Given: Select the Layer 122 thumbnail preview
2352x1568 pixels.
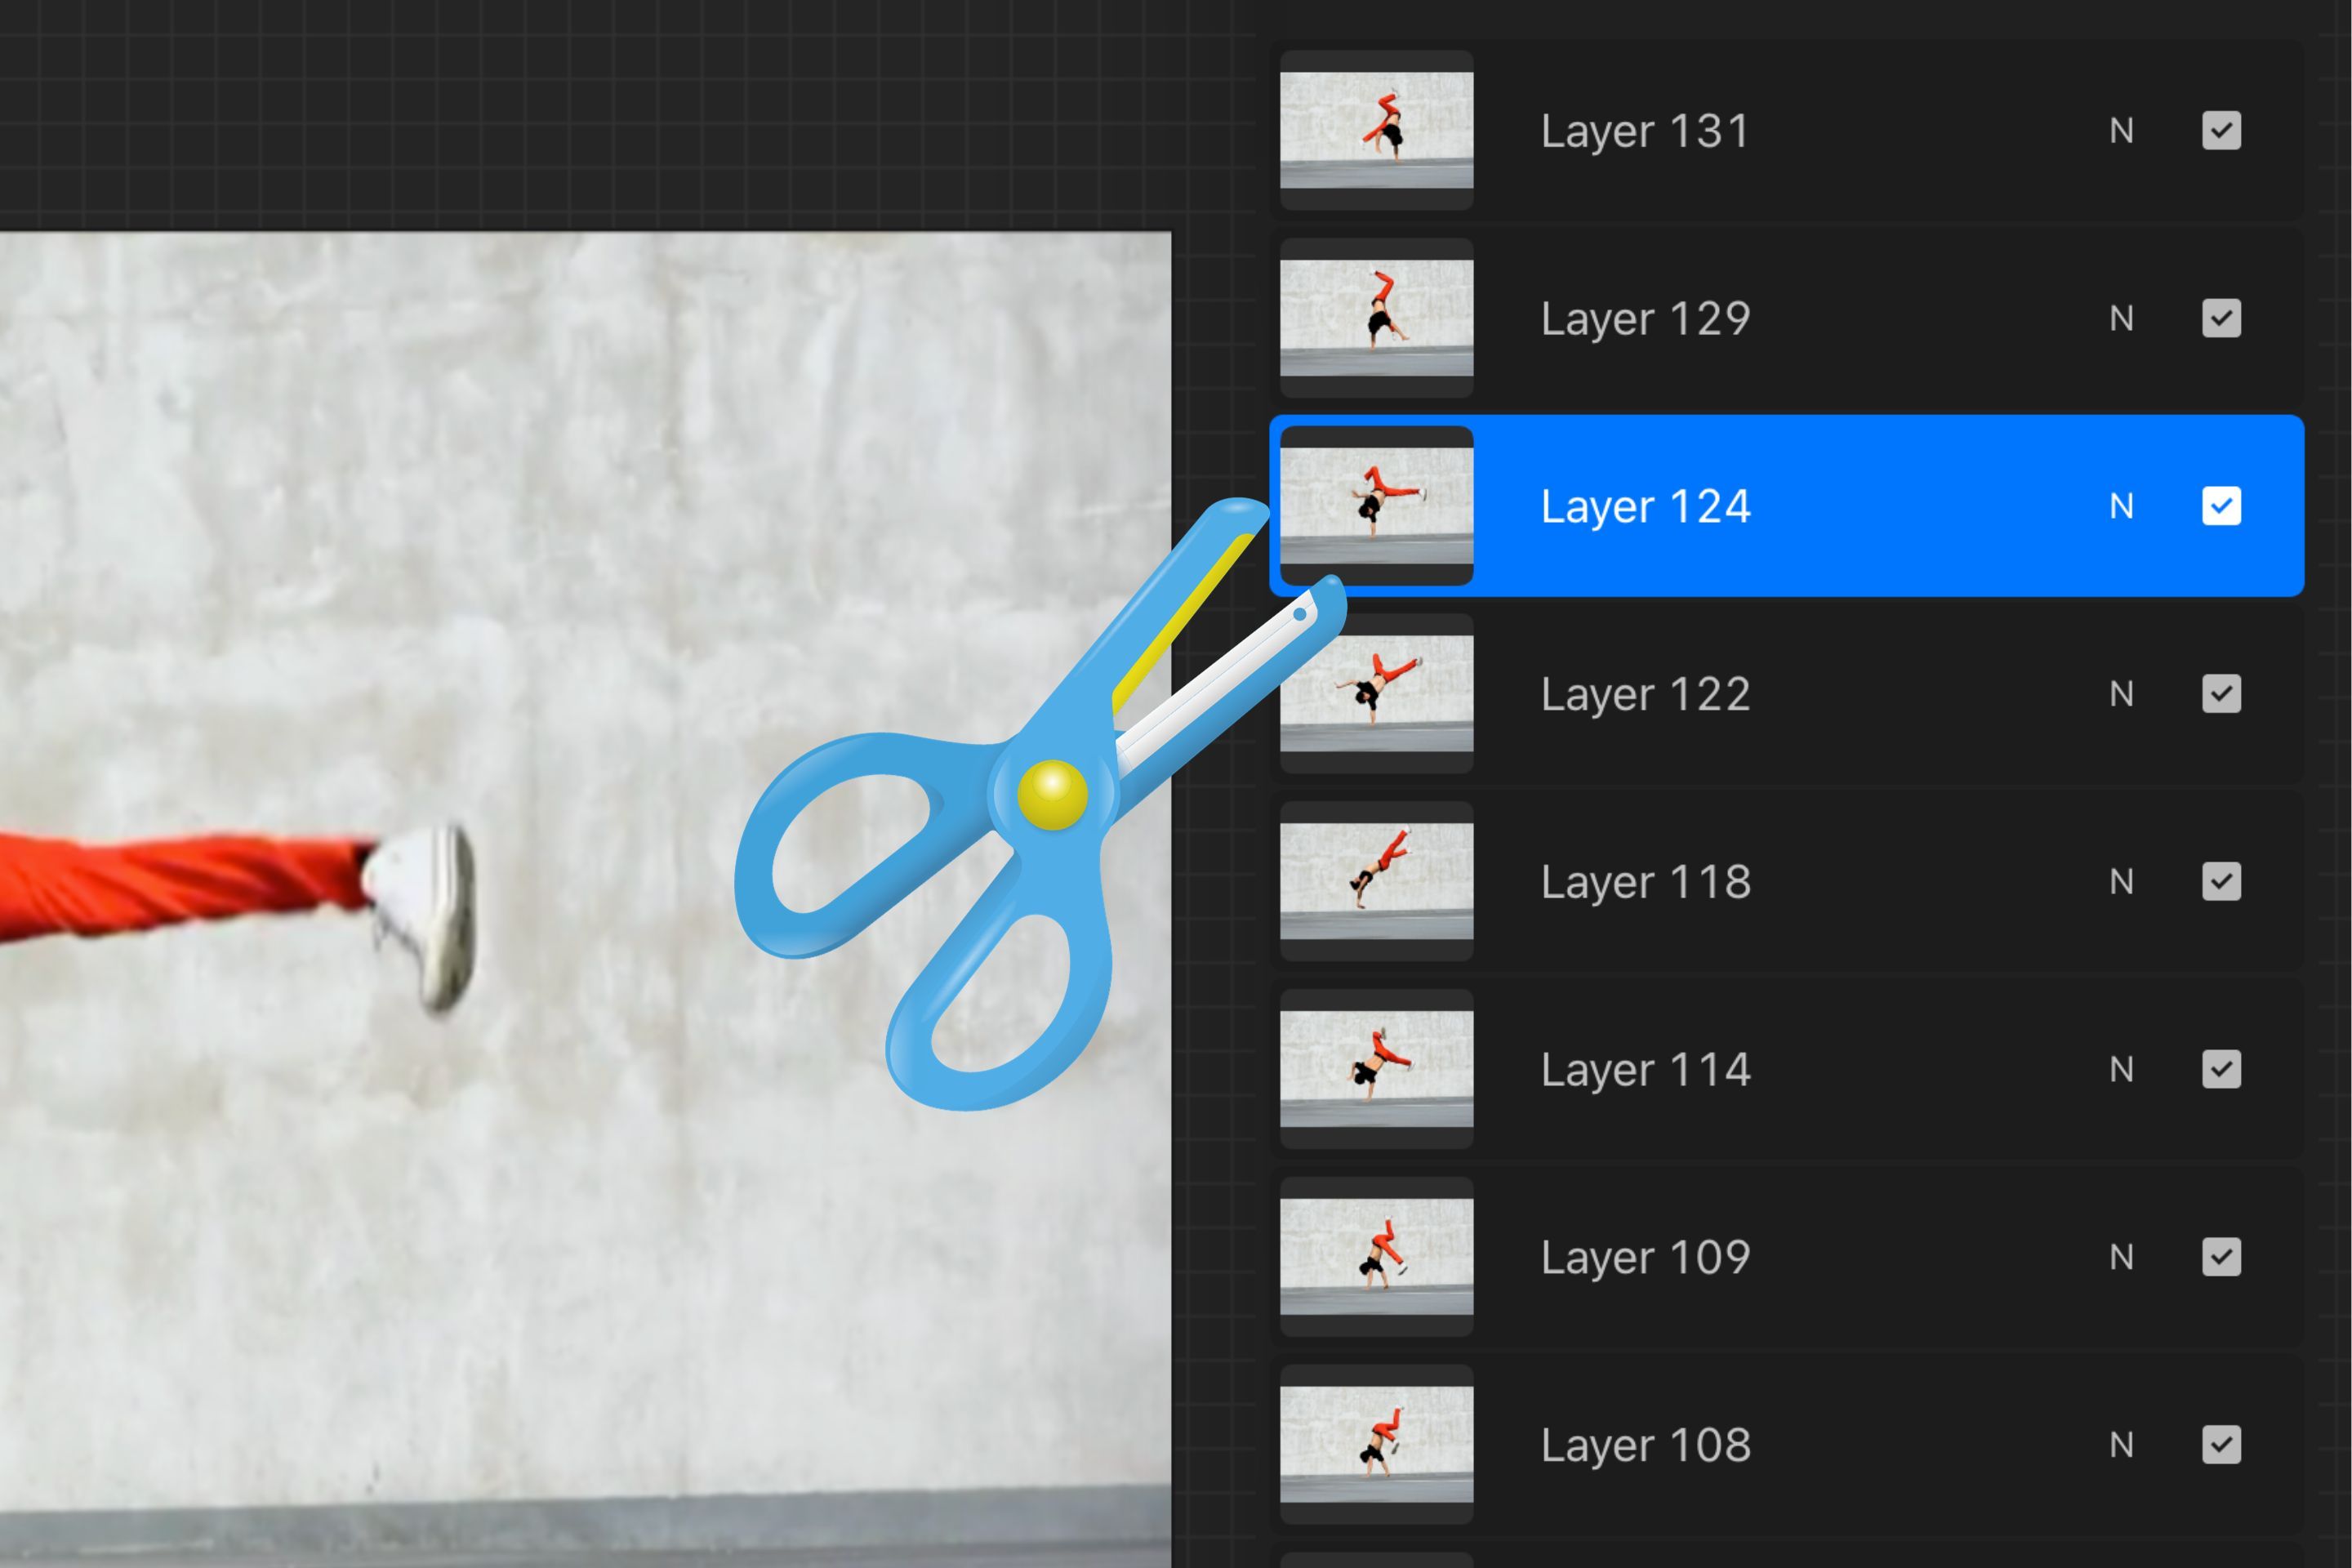Looking at the screenshot, I should point(1376,694).
